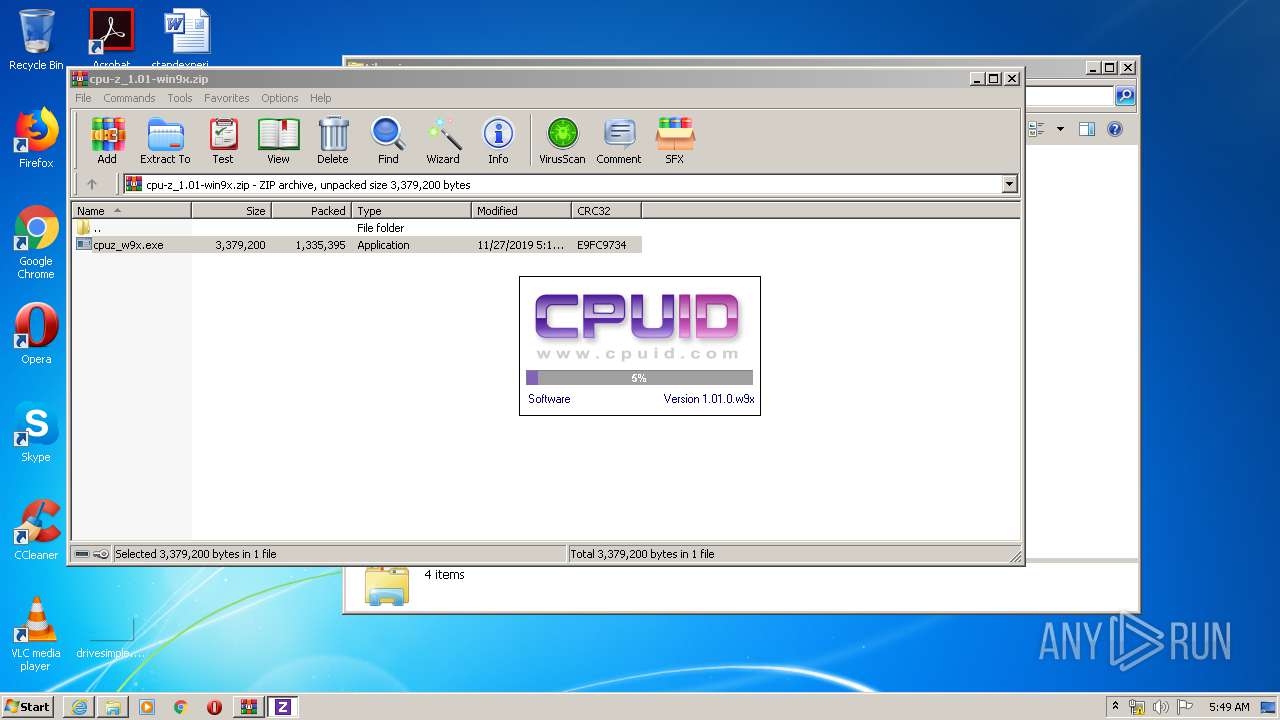Toggle the preview pane icon in Explorer
Image resolution: width=1280 pixels, height=720 pixels.
[1087, 129]
